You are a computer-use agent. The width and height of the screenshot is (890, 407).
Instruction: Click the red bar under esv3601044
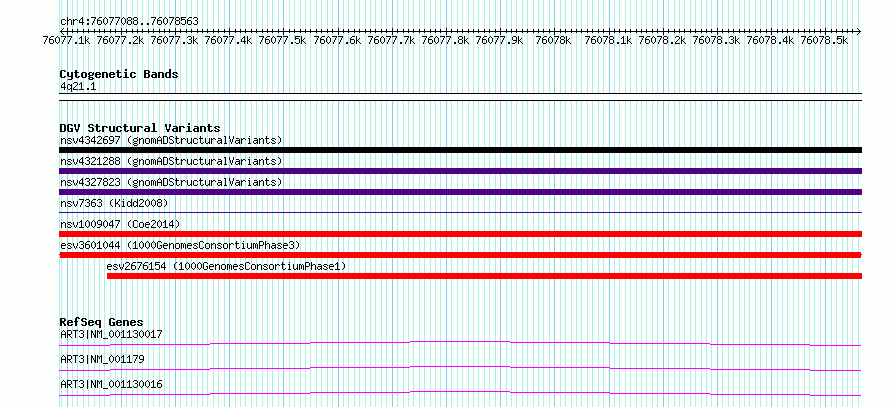[x=460, y=255]
